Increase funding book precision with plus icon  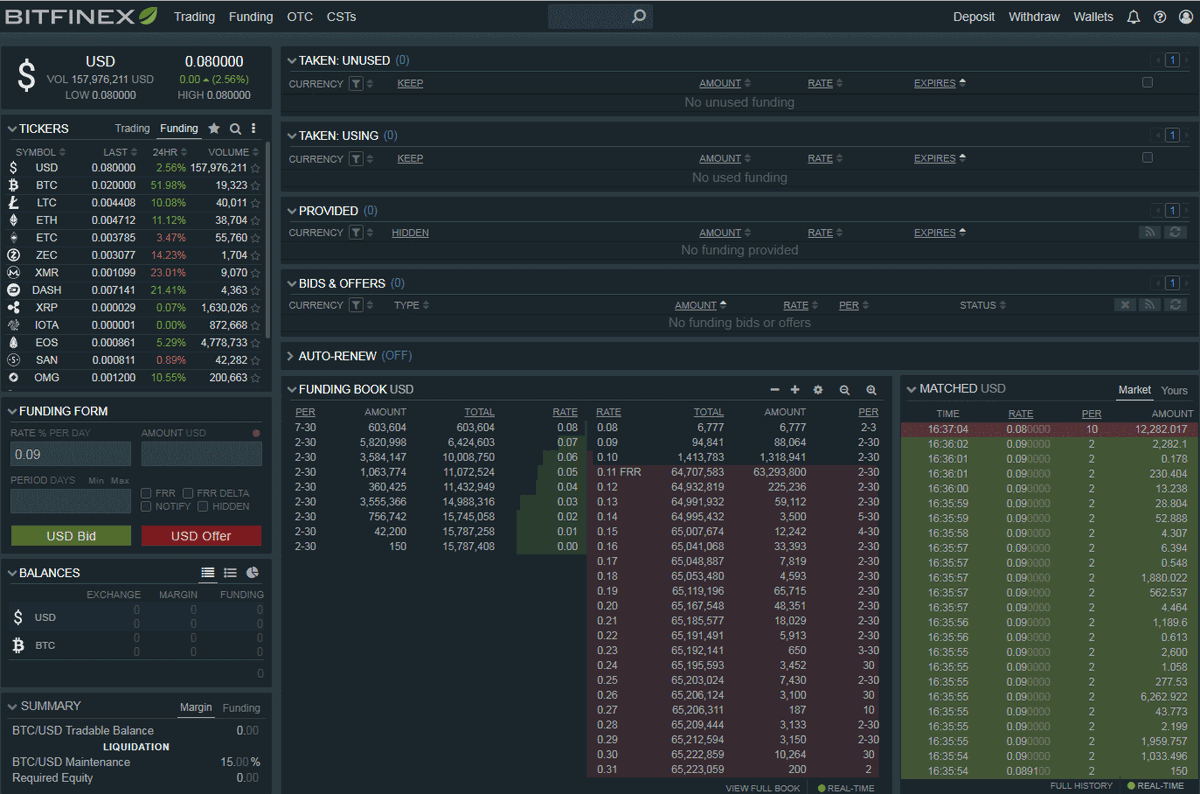(795, 390)
